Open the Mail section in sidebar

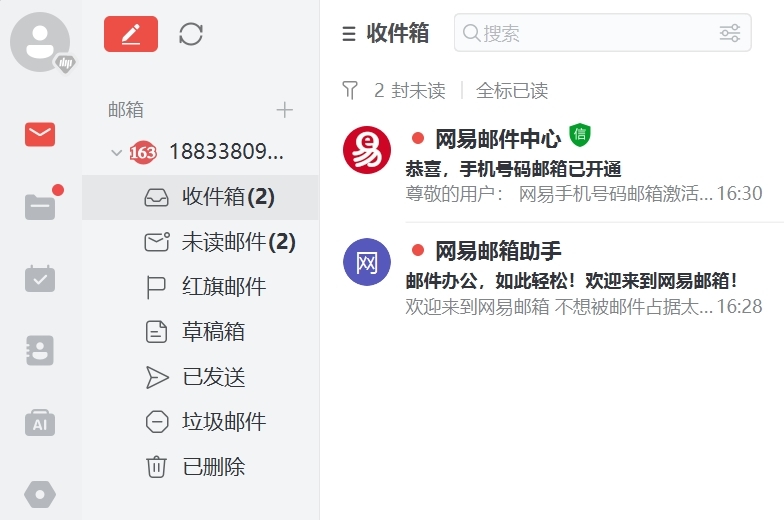(x=40, y=134)
